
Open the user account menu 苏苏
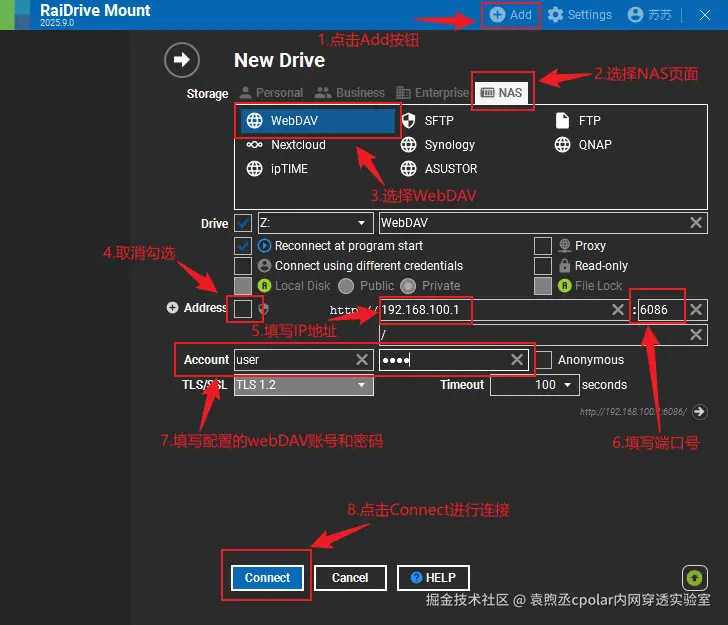pos(650,15)
